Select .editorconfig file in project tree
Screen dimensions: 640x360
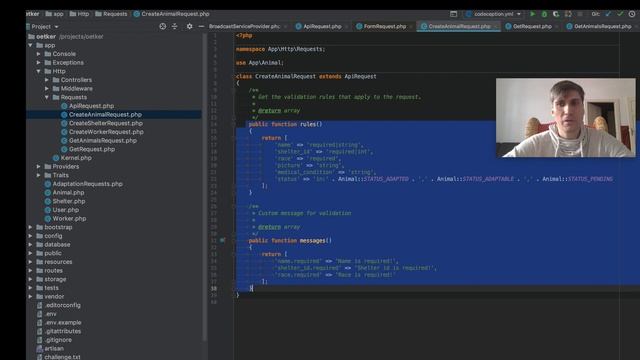[62, 305]
